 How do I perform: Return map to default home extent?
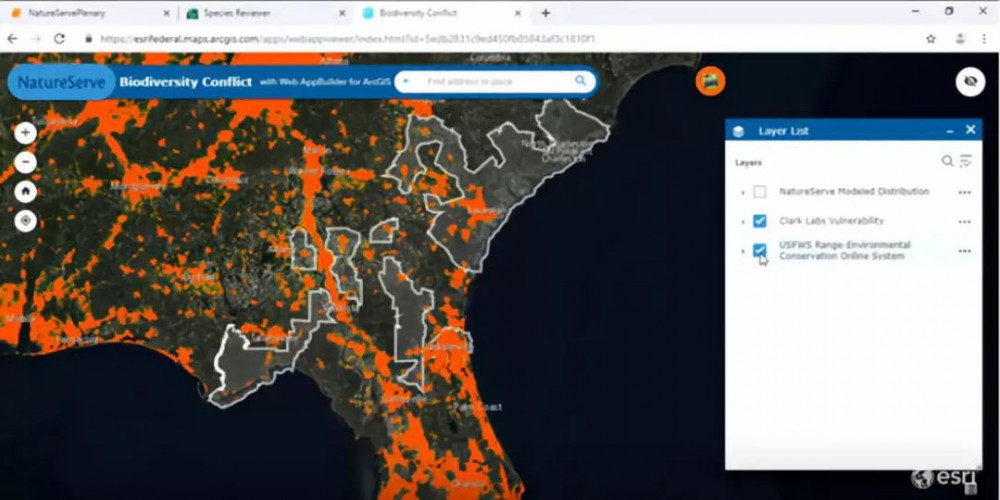click(x=26, y=191)
